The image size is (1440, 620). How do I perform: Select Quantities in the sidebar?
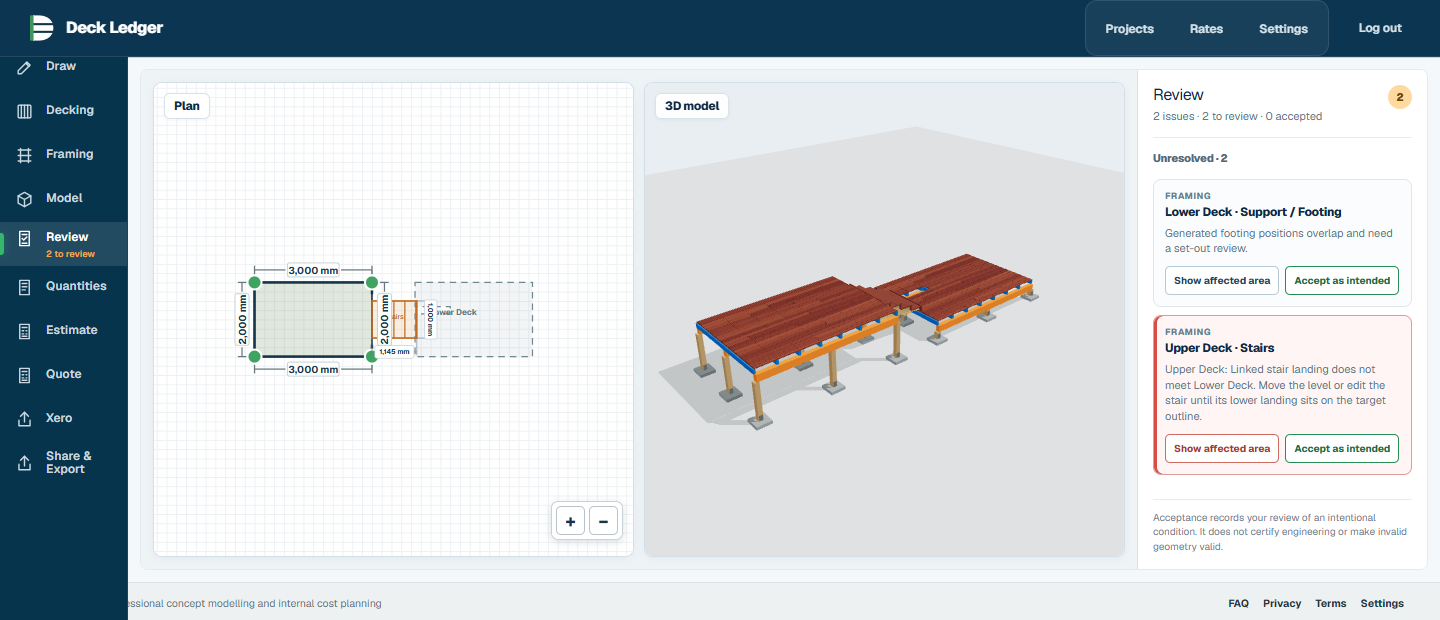click(x=64, y=286)
